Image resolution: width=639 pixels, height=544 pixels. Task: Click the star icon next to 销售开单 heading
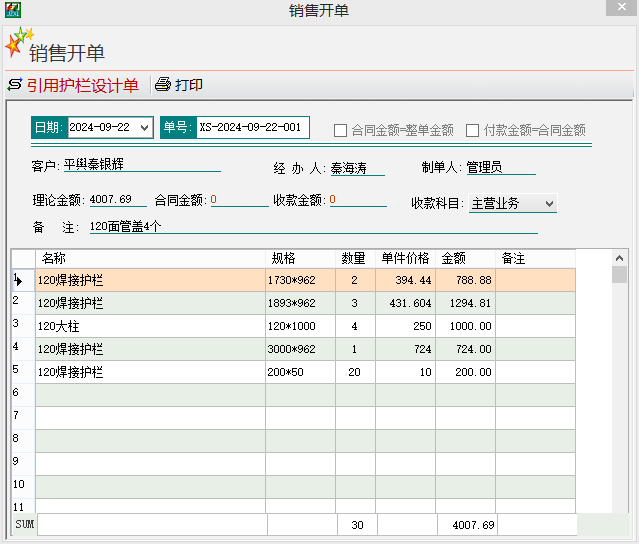click(x=18, y=42)
